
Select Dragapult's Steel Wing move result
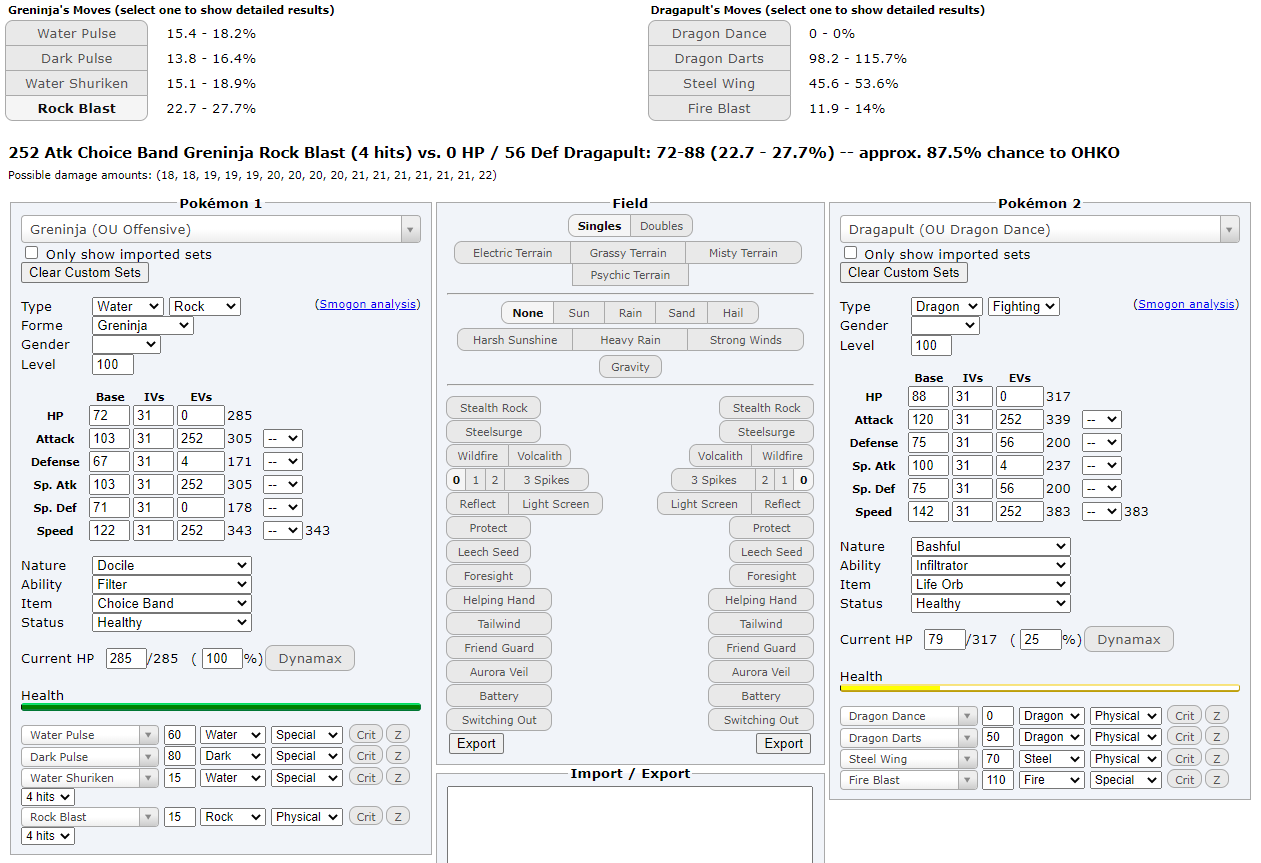[719, 83]
